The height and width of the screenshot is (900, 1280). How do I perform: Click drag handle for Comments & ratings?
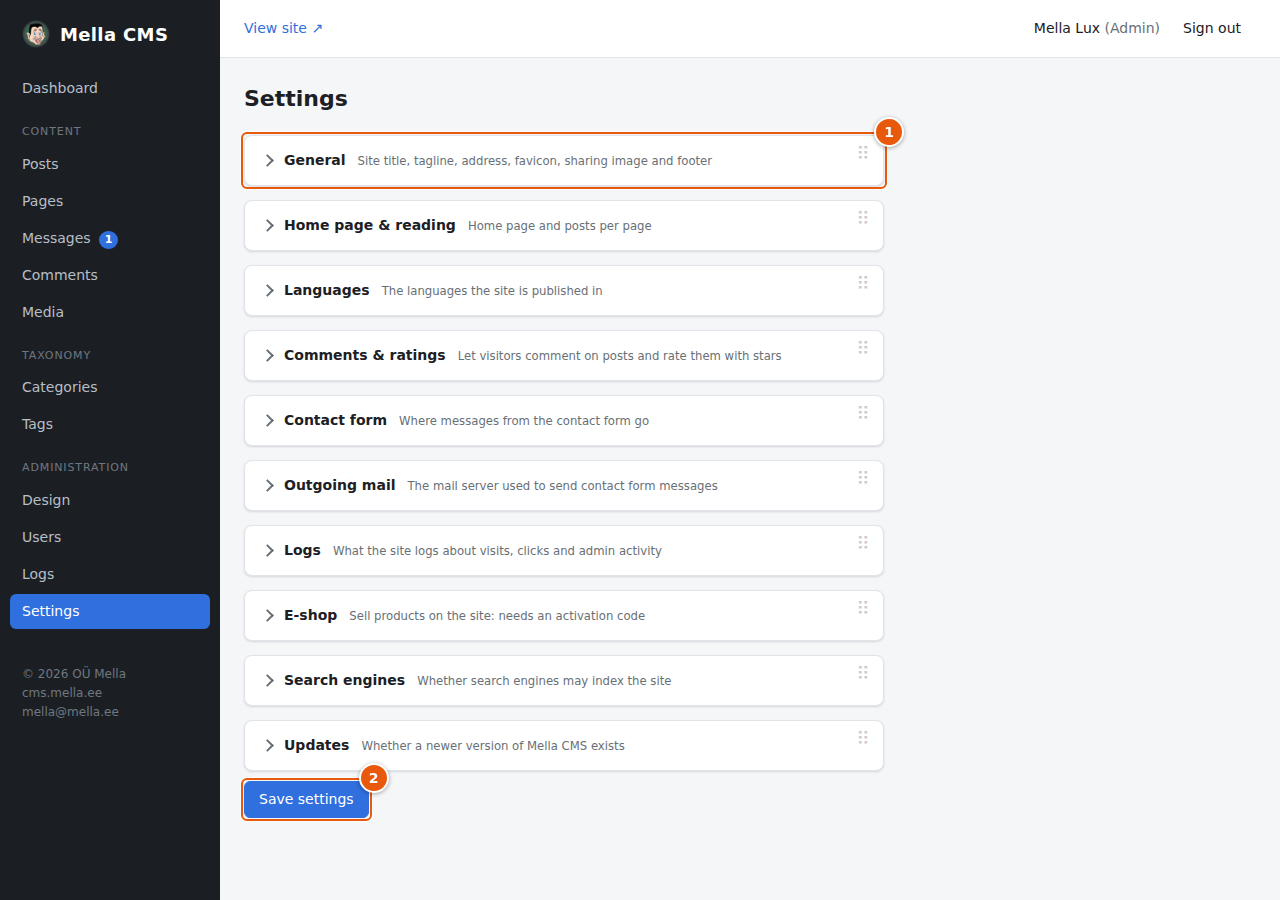tap(863, 347)
